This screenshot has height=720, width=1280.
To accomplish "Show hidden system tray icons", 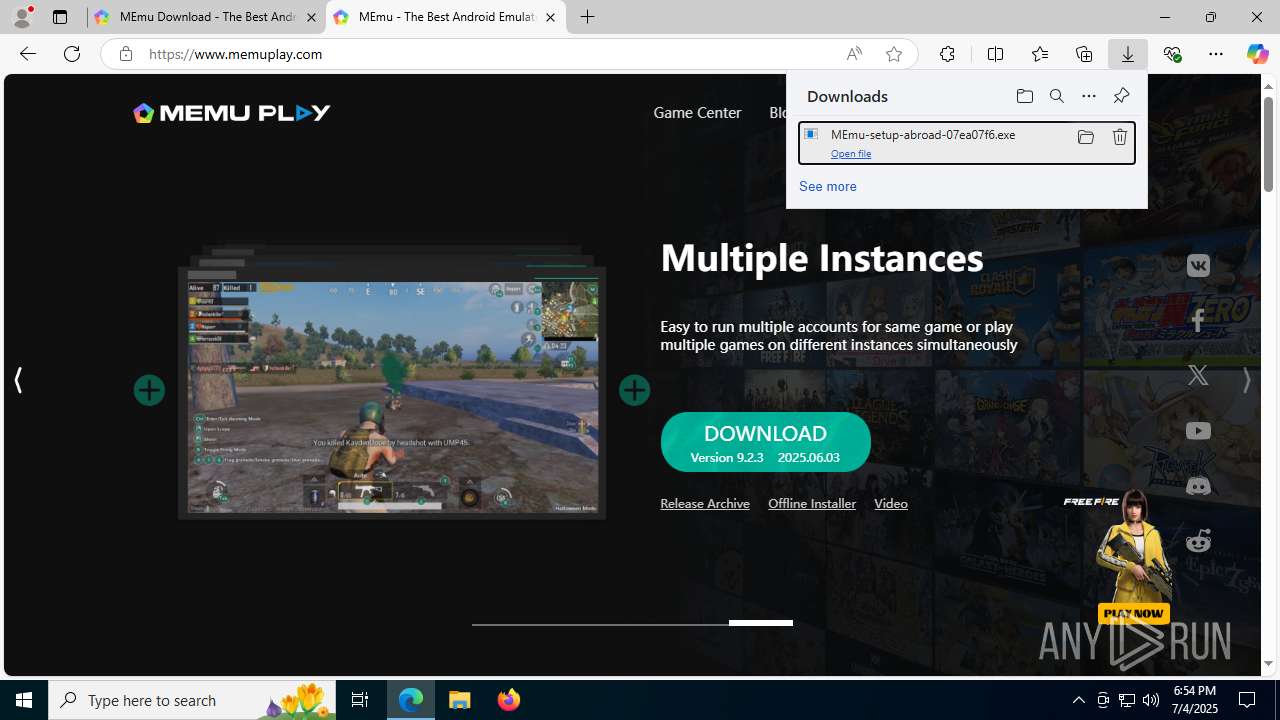I will [1079, 700].
